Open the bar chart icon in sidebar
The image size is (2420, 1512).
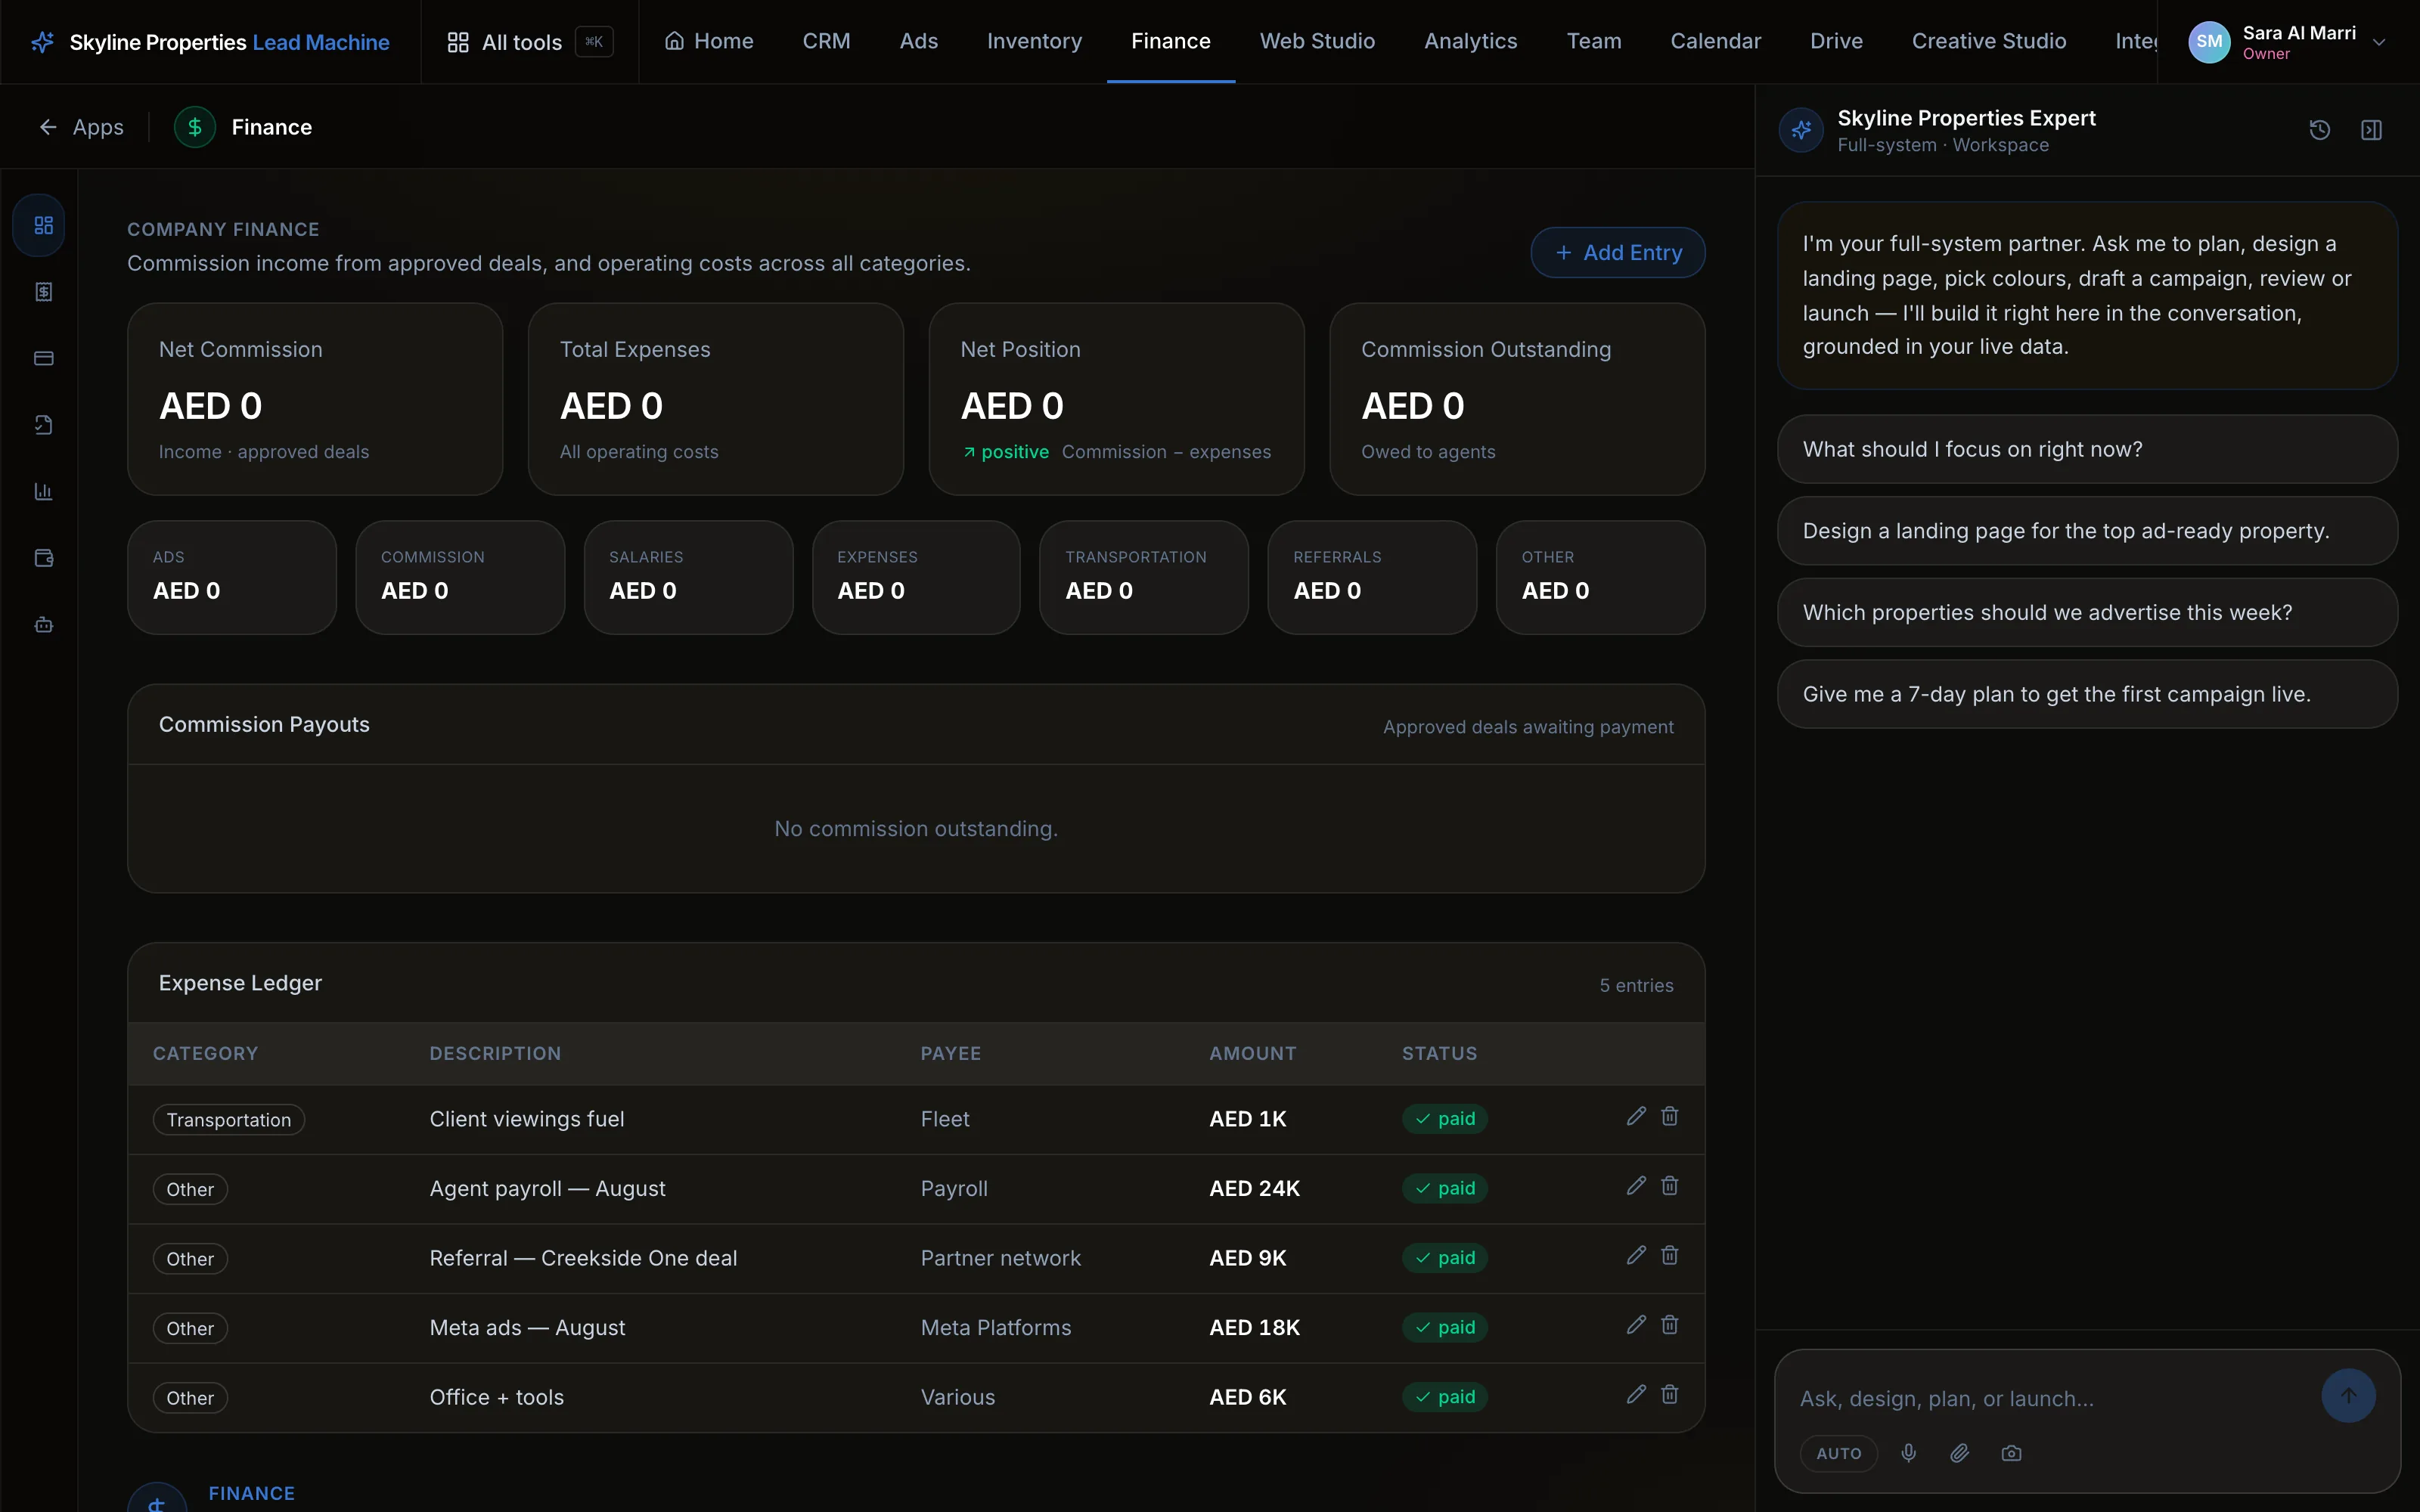pyautogui.click(x=43, y=491)
